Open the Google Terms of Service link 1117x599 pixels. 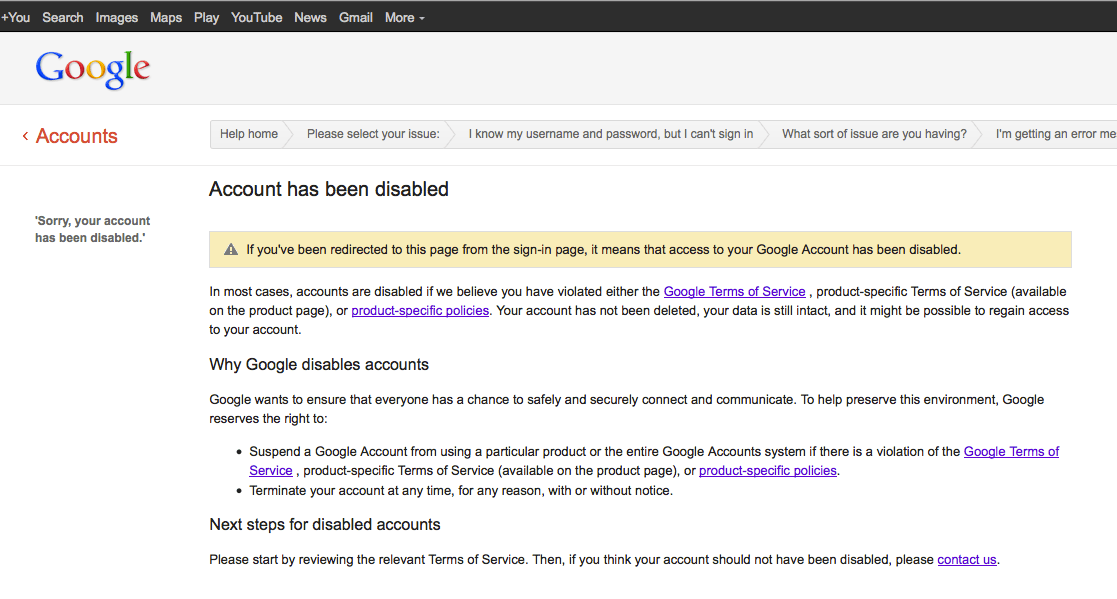734,291
